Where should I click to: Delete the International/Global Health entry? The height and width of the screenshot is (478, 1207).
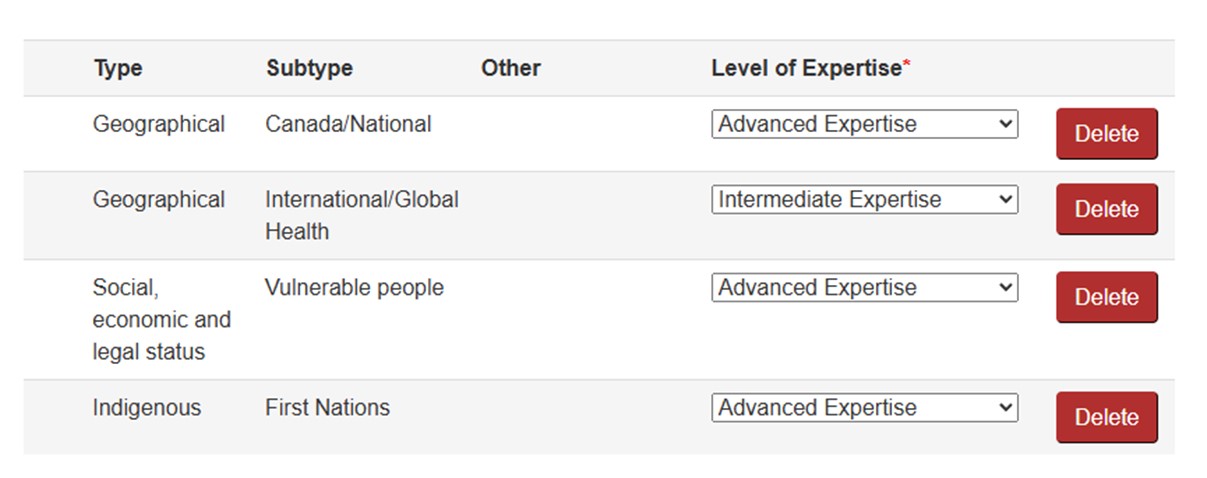[x=1106, y=209]
